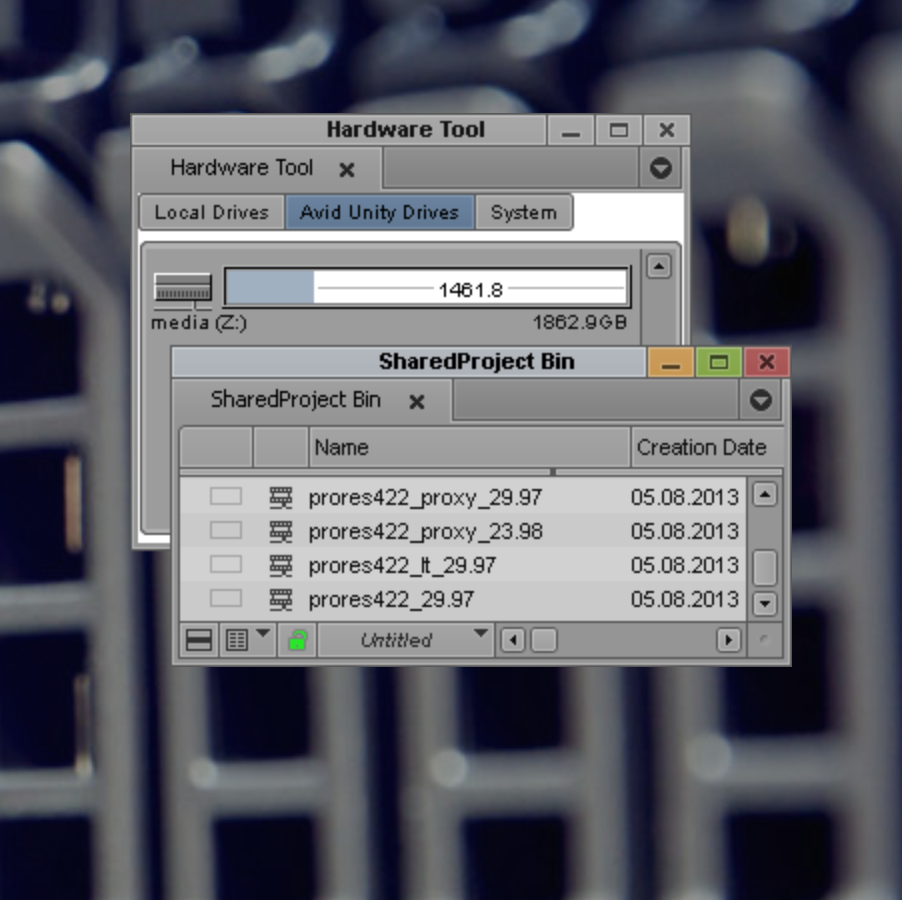The image size is (902, 900).
Task: Switch bin display with the dual-pane icon
Action: (197, 639)
